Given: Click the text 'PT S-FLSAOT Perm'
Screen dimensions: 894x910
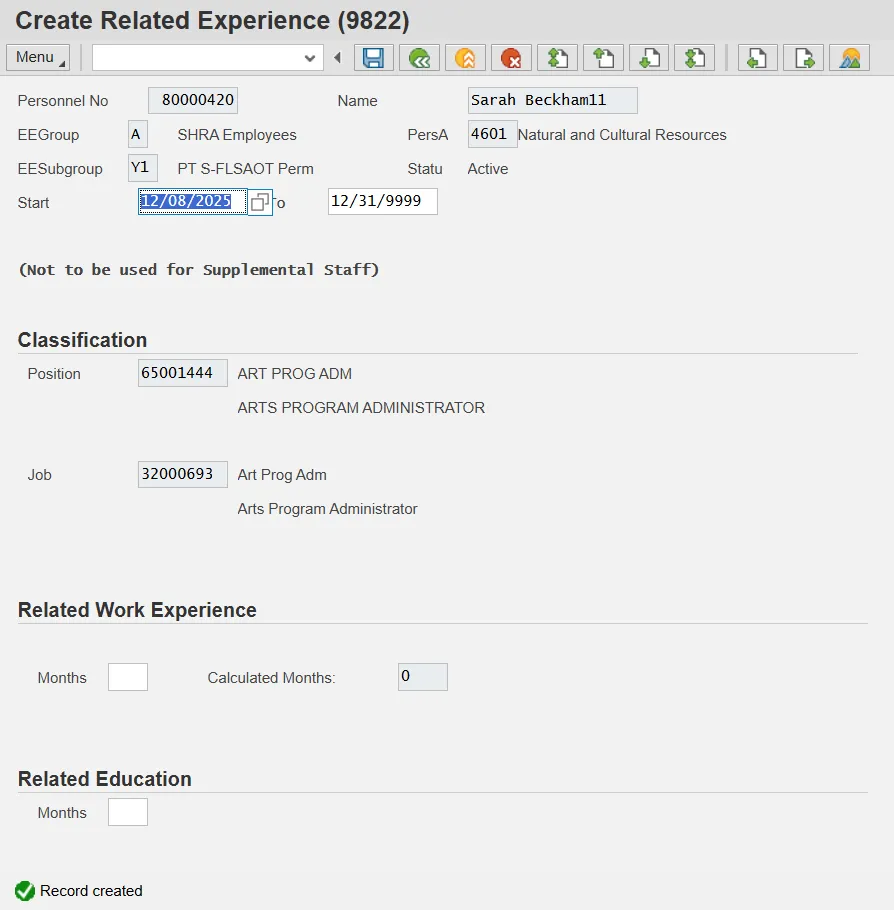Looking at the screenshot, I should 246,169.
